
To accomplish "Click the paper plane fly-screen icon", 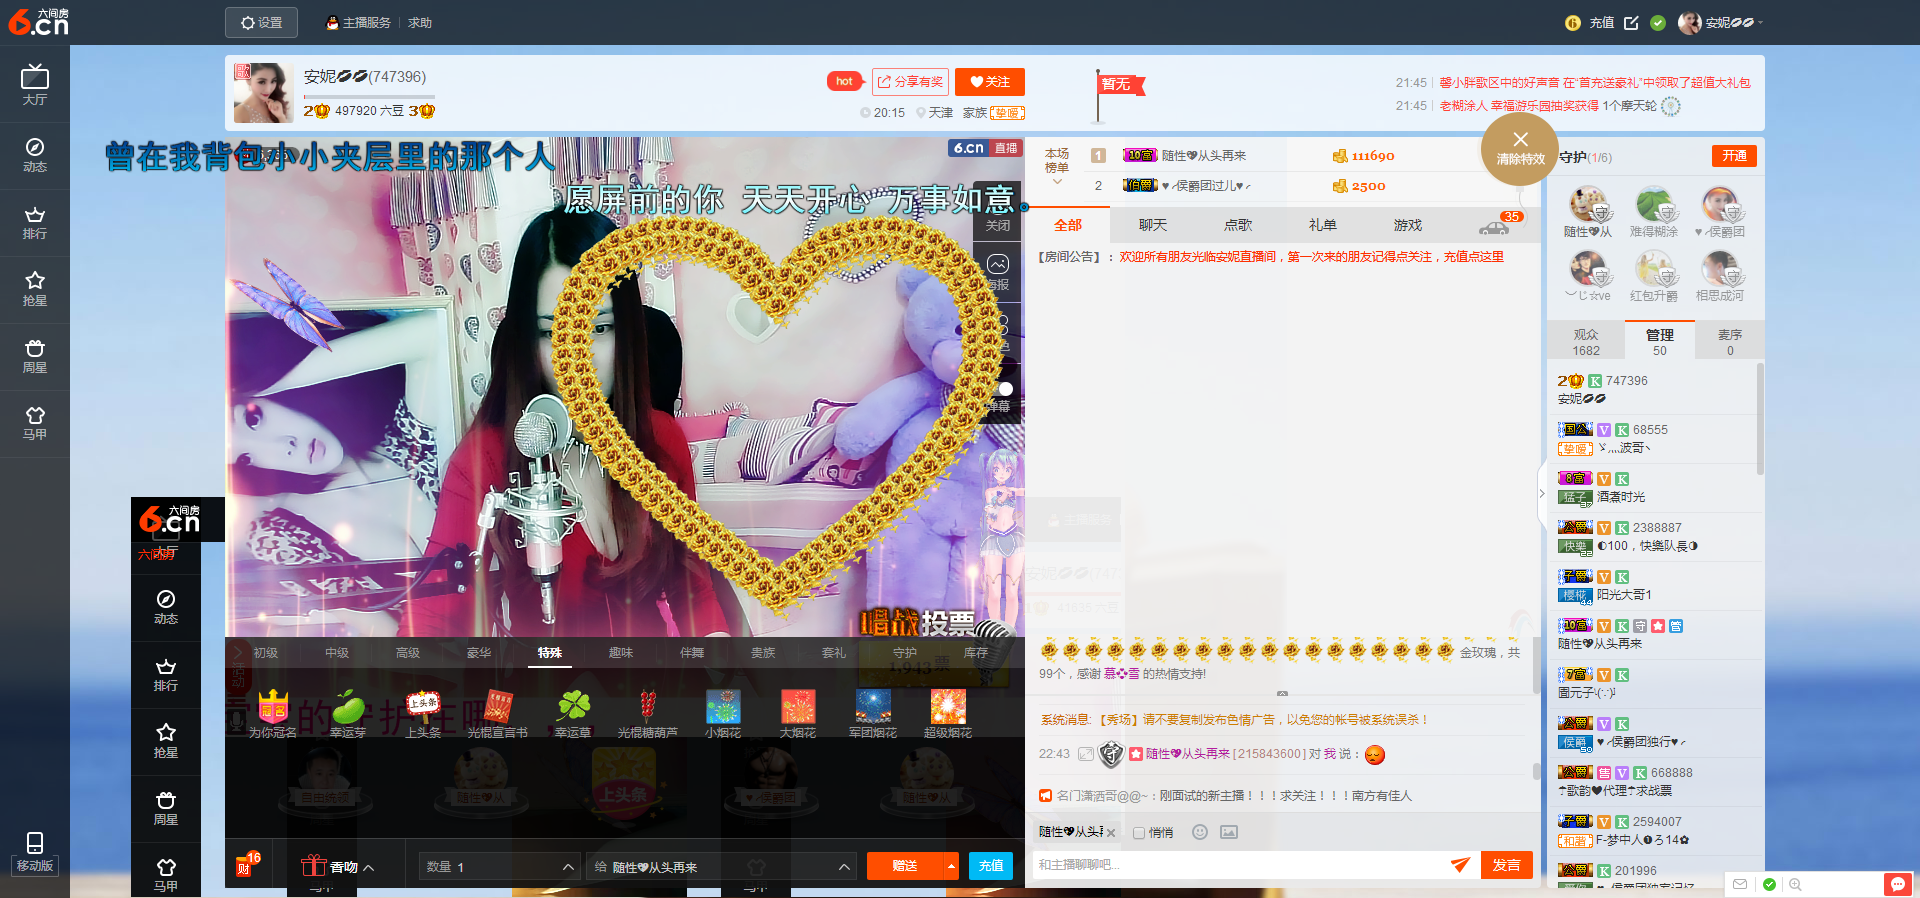I will pyautogui.click(x=1460, y=865).
